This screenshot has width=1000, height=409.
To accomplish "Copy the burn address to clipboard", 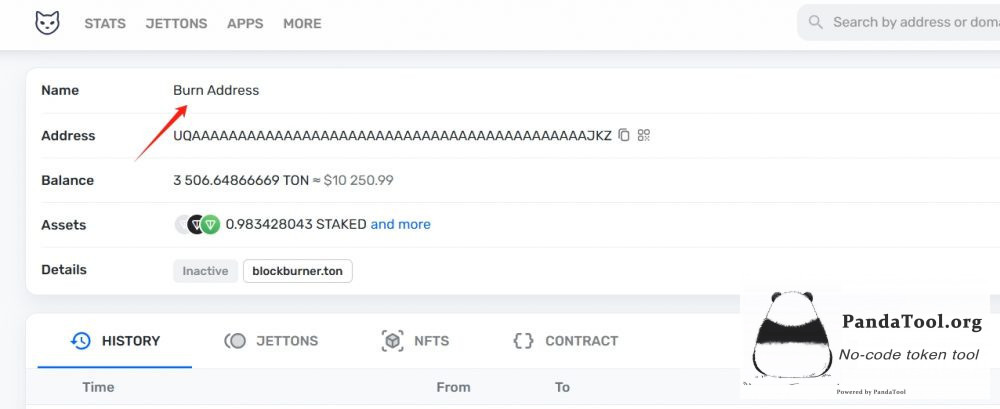I will [624, 135].
